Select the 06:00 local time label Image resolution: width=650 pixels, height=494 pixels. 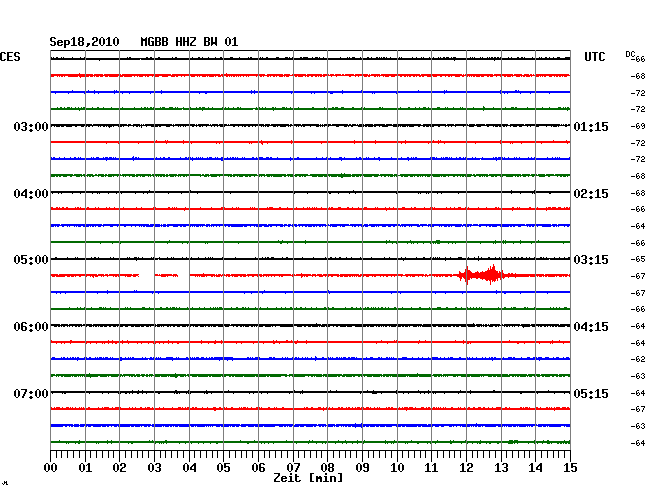pos(31,327)
